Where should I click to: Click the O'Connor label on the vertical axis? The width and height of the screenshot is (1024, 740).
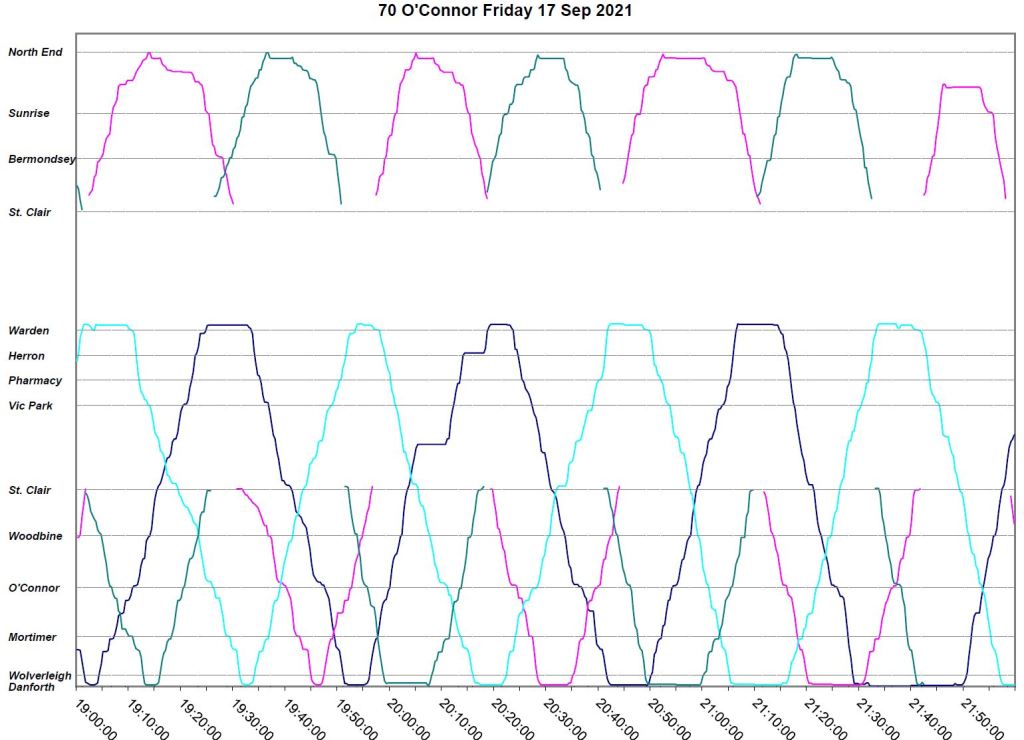click(34, 589)
